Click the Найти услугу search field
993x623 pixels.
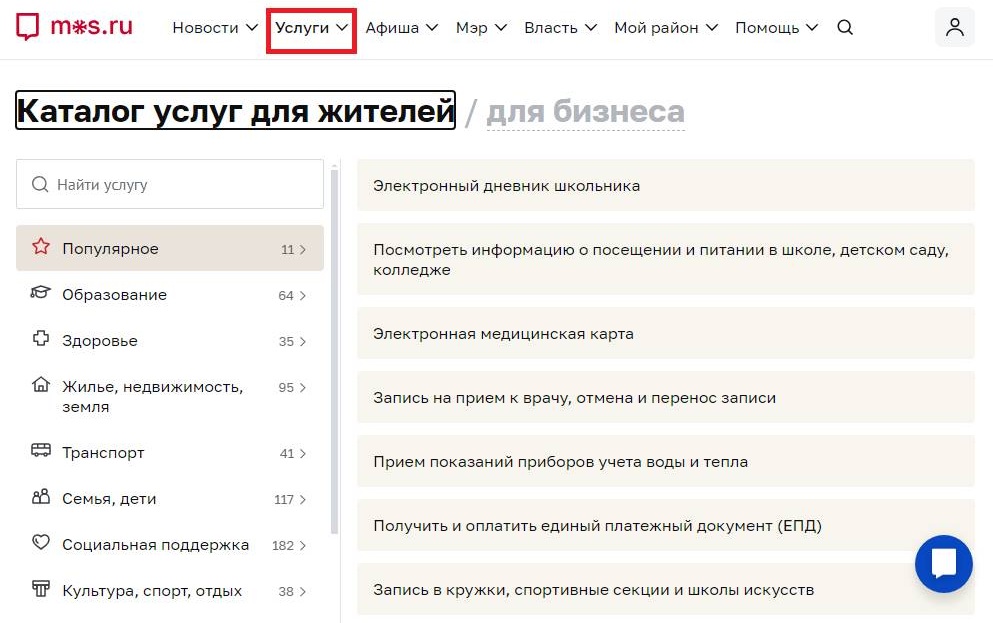click(x=170, y=184)
